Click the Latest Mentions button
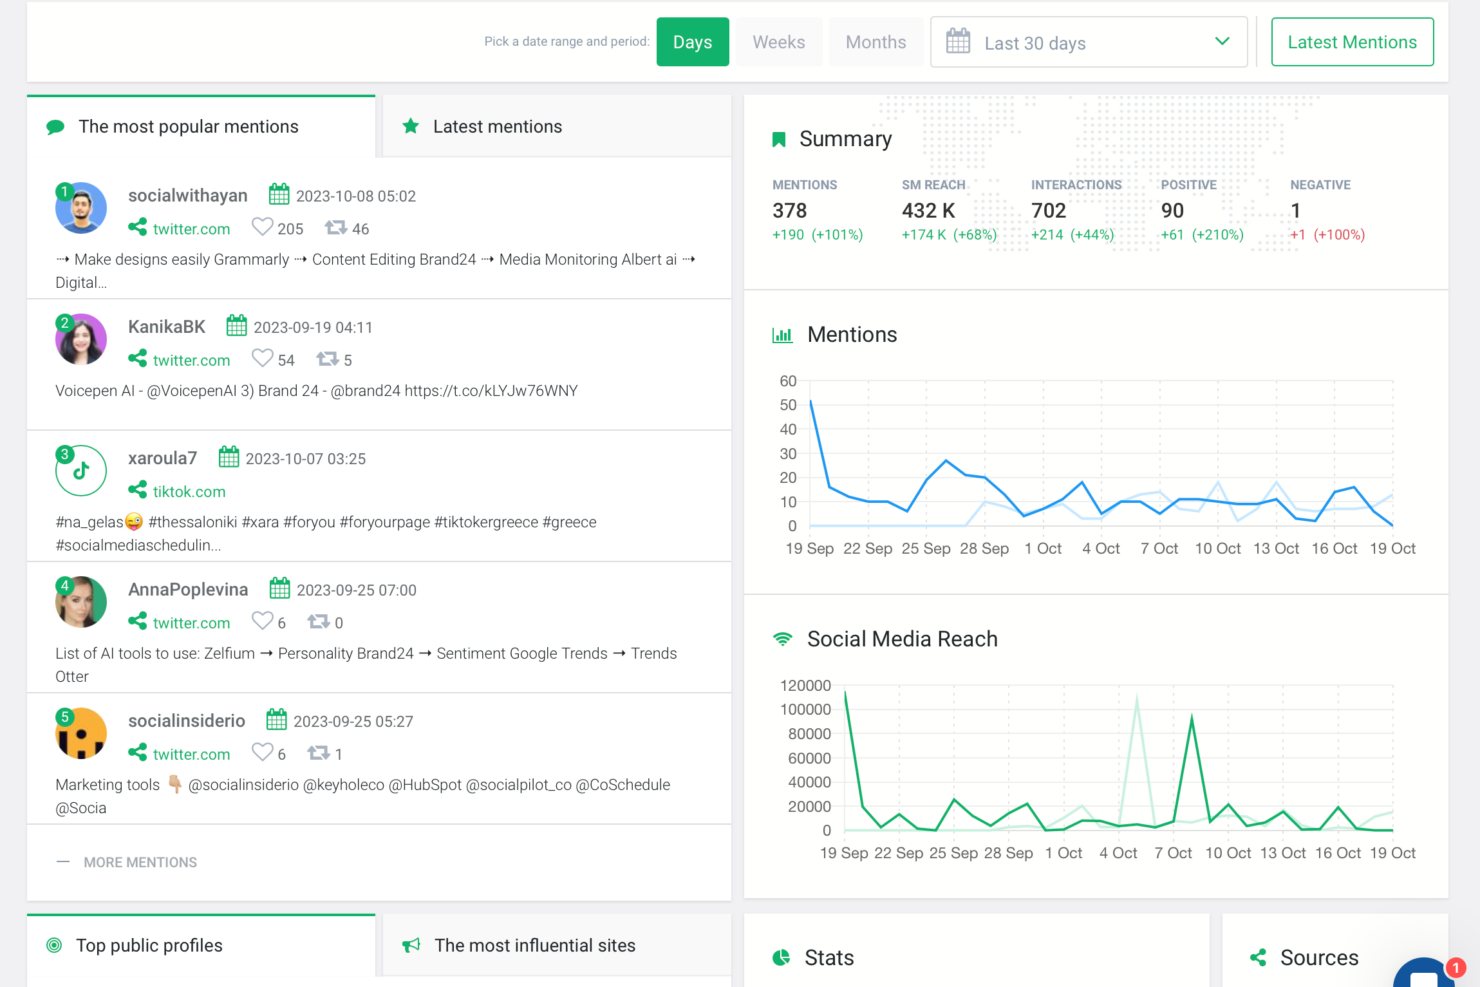Screen dimensions: 1480x987 [1352, 42]
